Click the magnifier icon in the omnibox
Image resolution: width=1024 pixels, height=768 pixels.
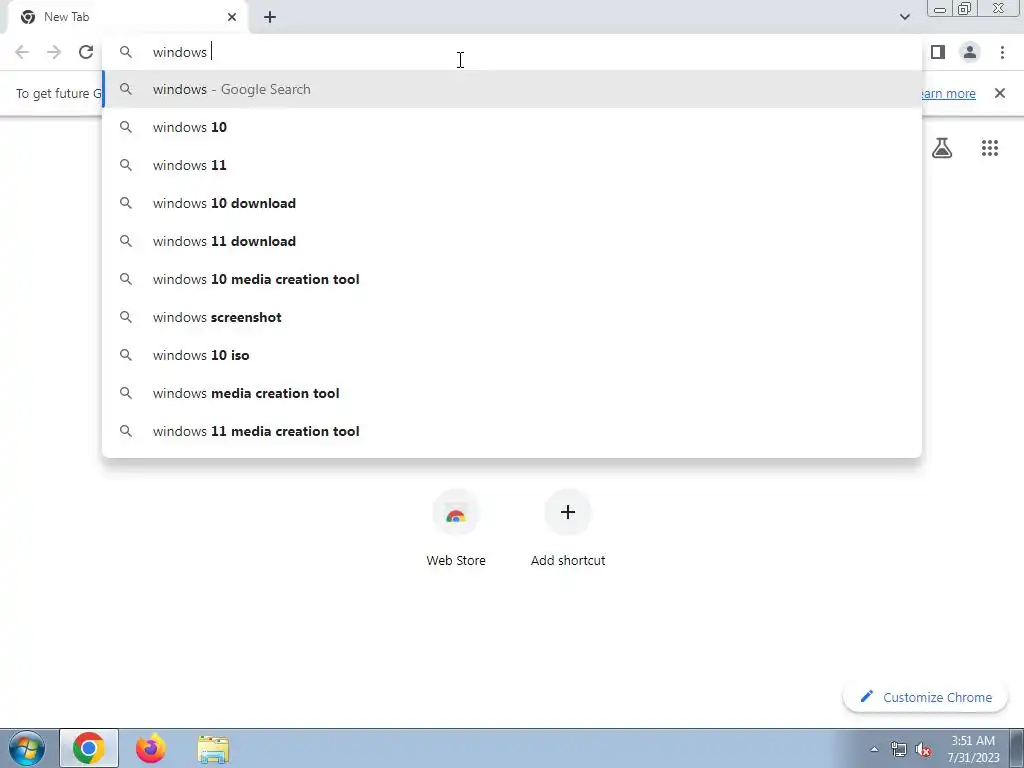point(126,52)
